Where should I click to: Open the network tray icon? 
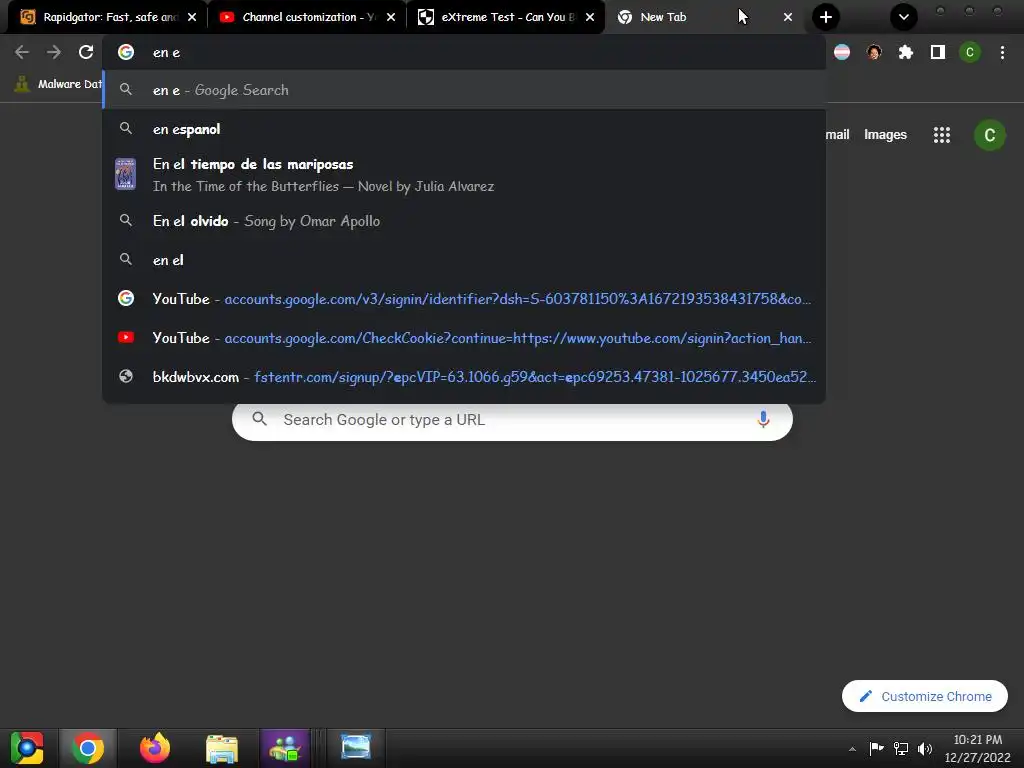click(901, 748)
